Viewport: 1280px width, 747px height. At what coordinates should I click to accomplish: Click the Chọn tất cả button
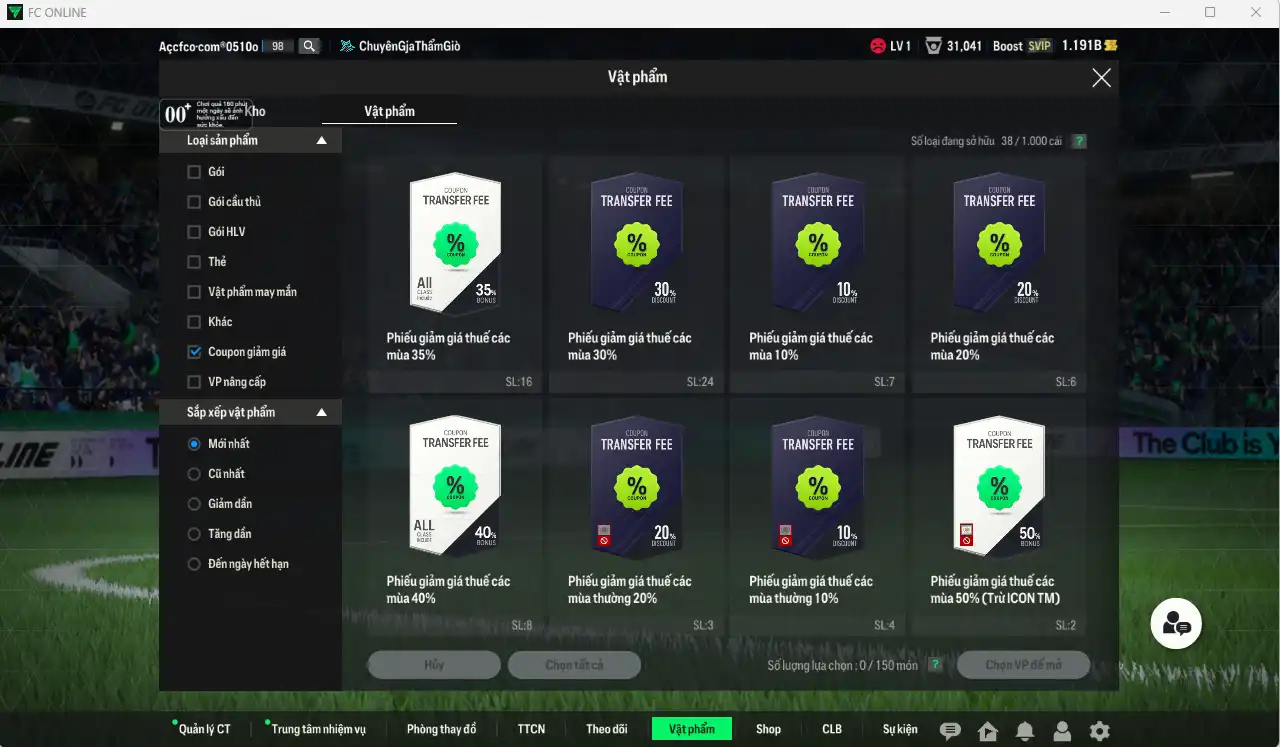[x=574, y=665]
